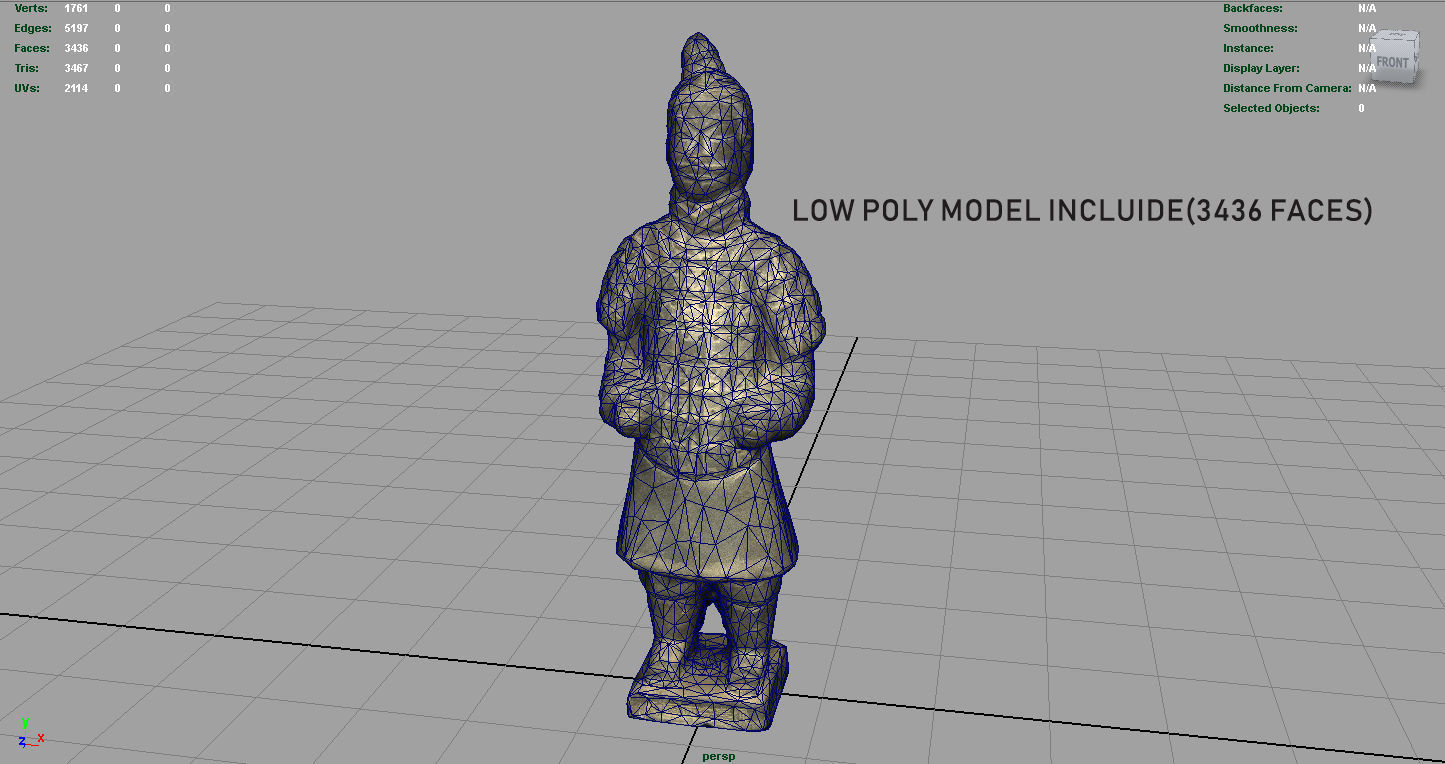Viewport: 1445px width, 764px height.
Task: Click the persp camera name label
Action: tap(718, 756)
